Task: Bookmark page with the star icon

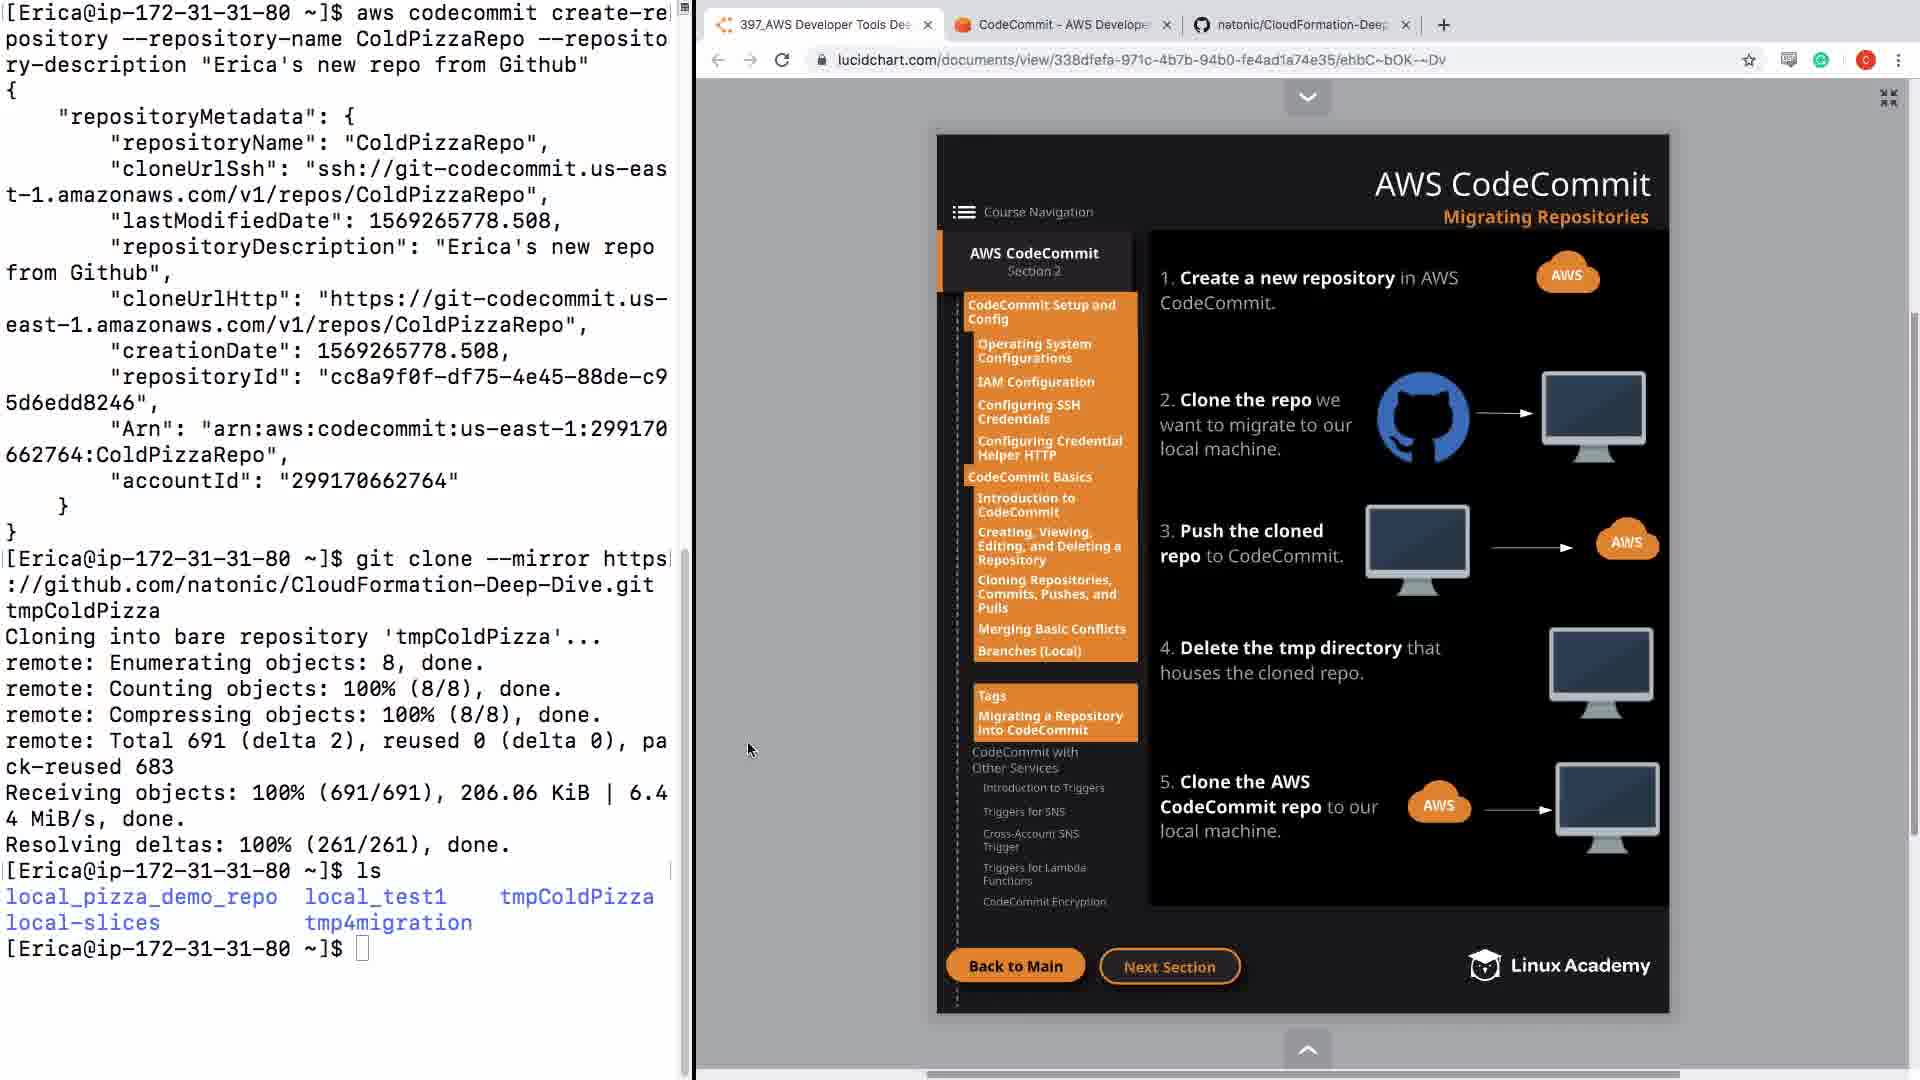Action: pos(1748,60)
